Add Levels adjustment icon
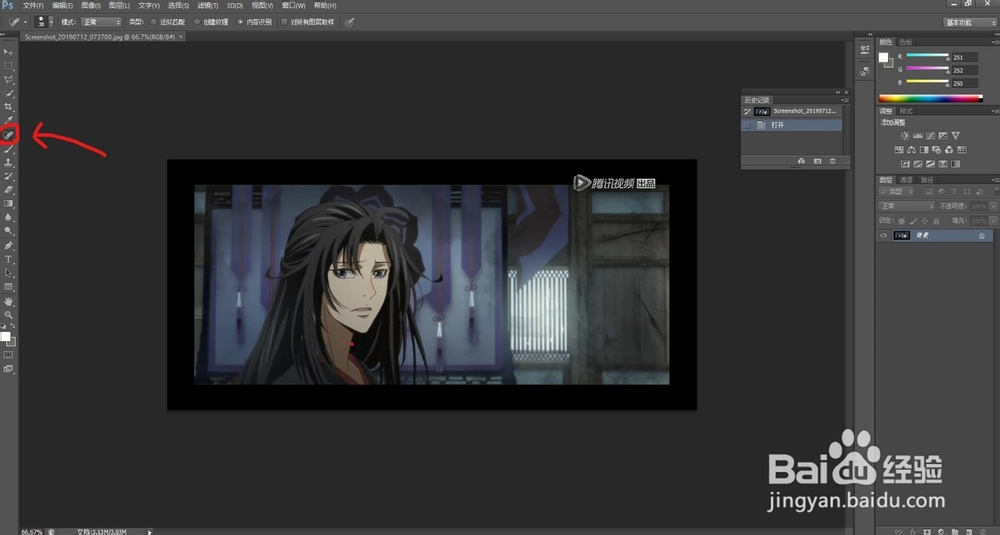The height and width of the screenshot is (535, 1000). [917, 135]
